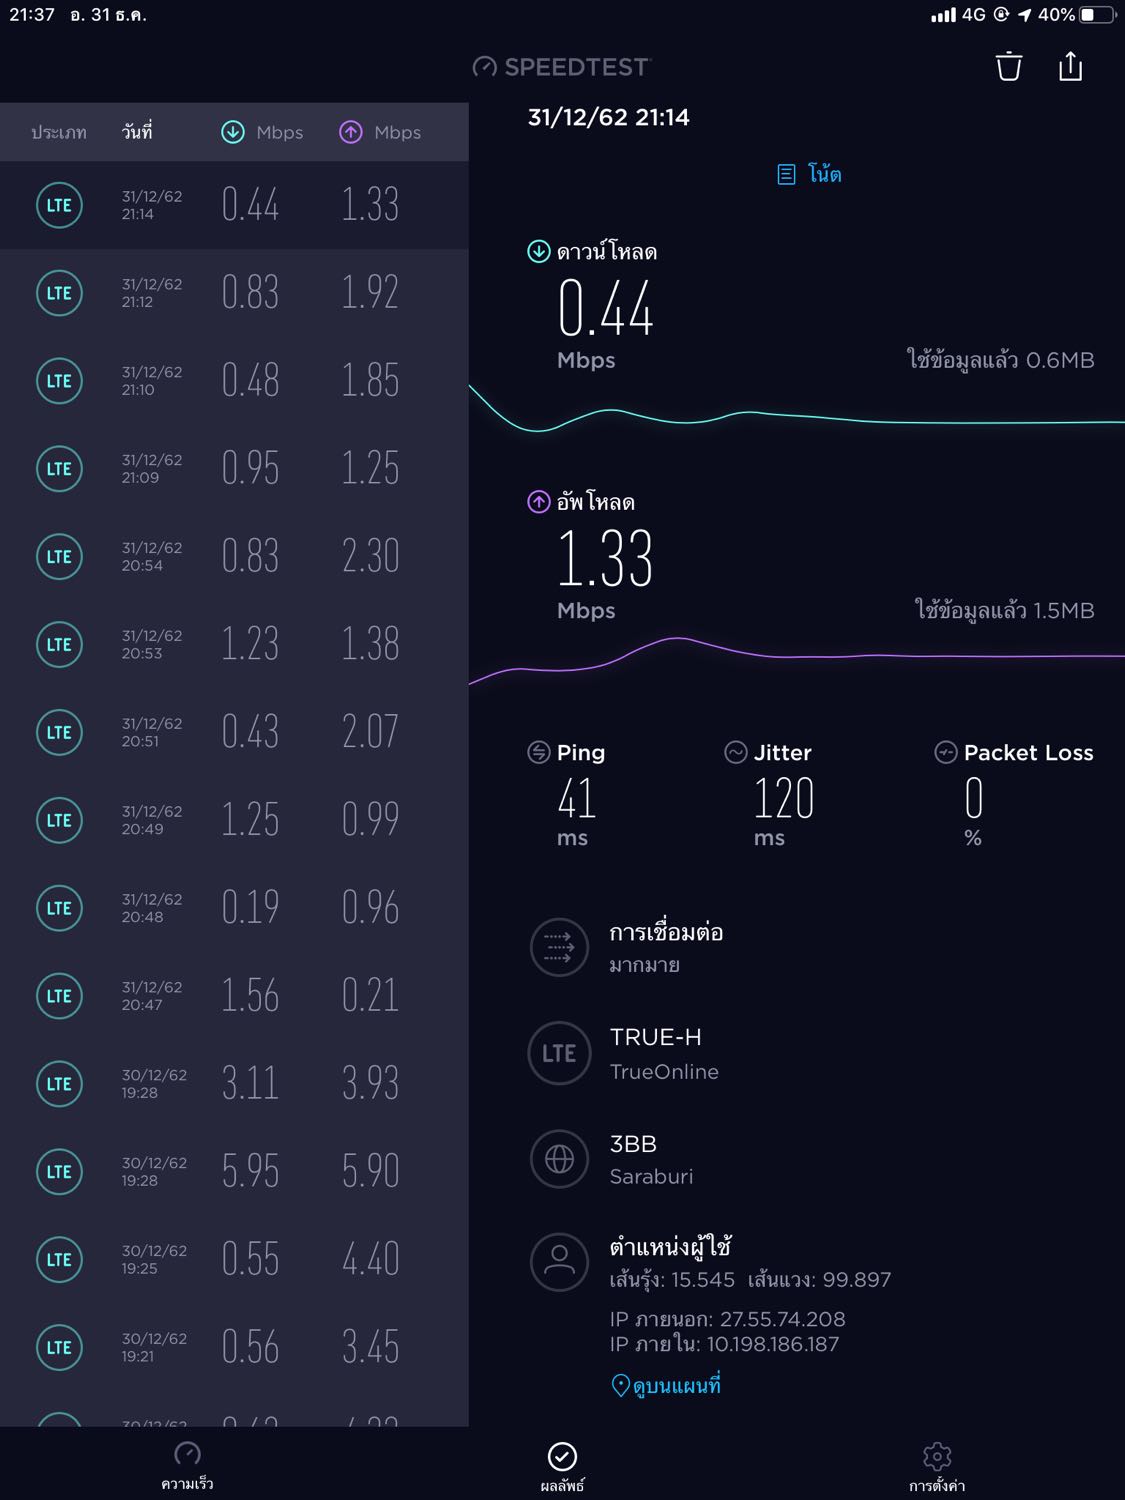Tap the Ping icon

pyautogui.click(x=539, y=752)
